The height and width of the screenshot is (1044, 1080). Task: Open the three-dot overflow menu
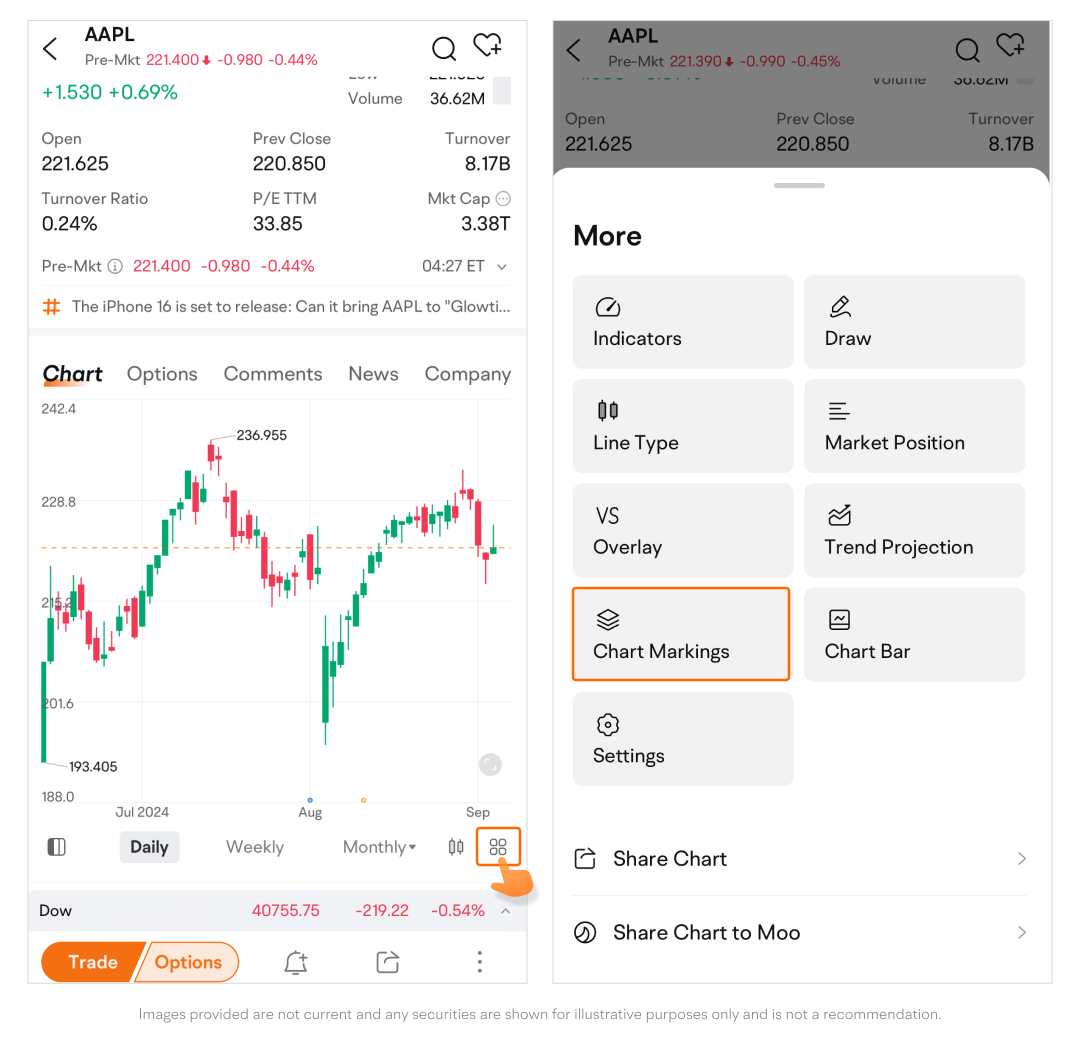coord(480,962)
